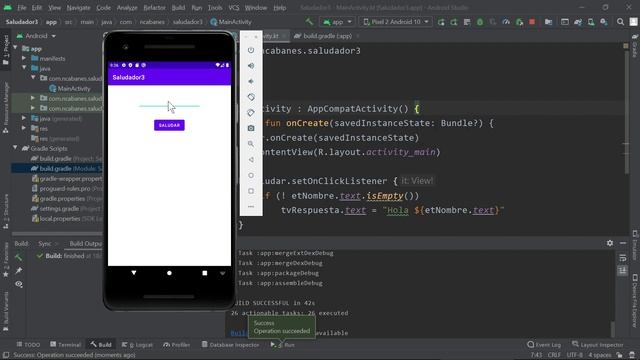Click the emulator volume up icon
Viewport: 640px width, 360px height.
click(x=251, y=66)
